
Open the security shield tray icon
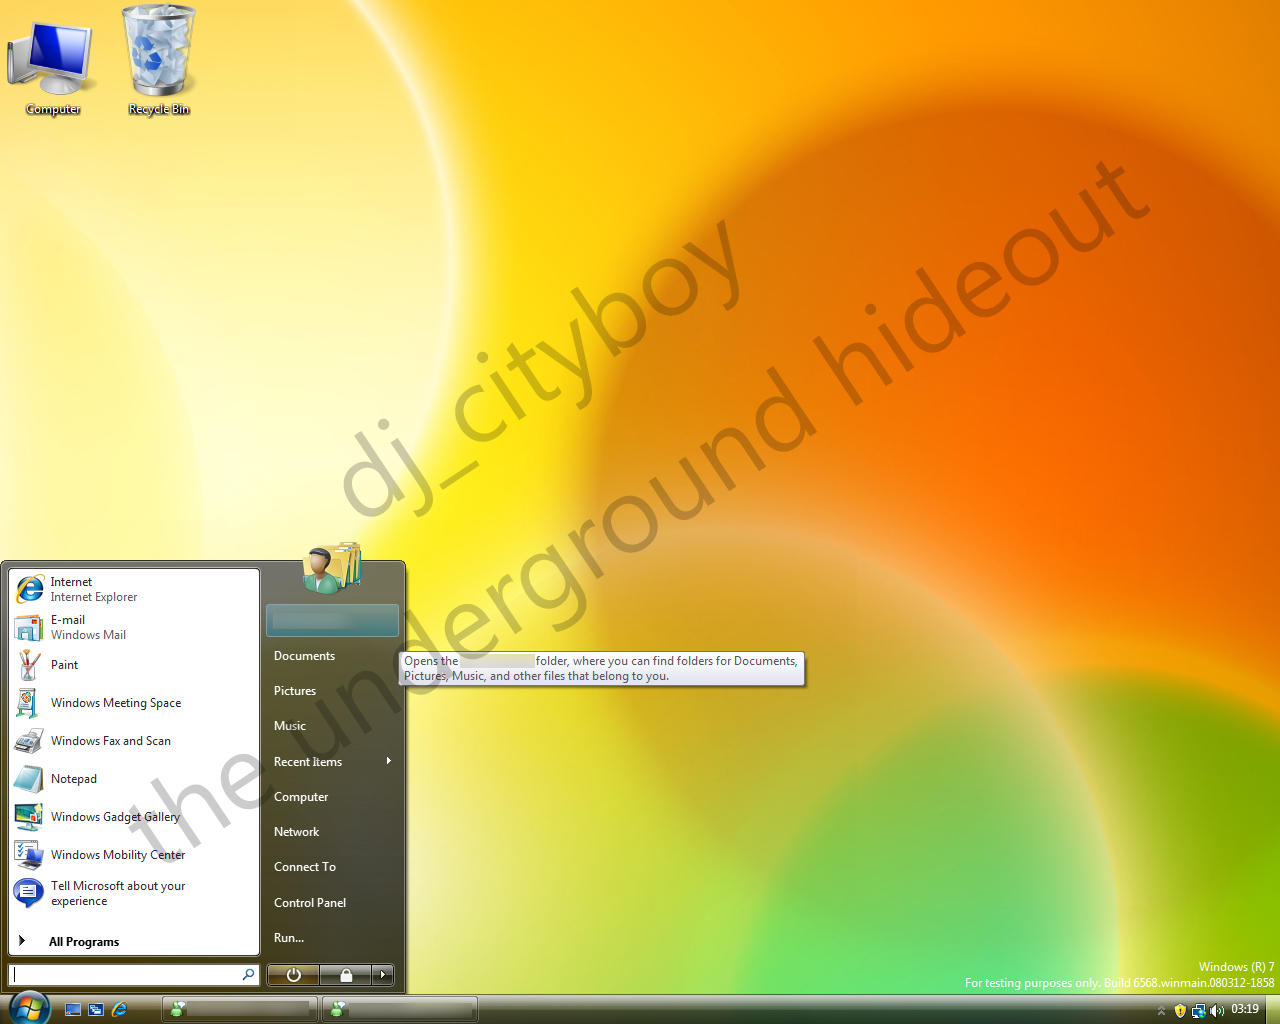coord(1180,1011)
